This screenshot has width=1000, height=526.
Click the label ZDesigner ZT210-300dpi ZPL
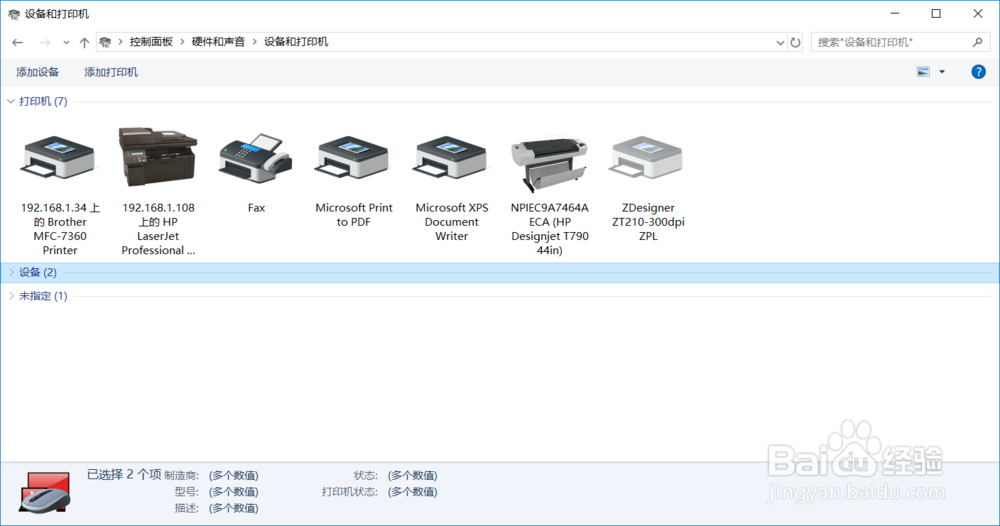(648, 222)
